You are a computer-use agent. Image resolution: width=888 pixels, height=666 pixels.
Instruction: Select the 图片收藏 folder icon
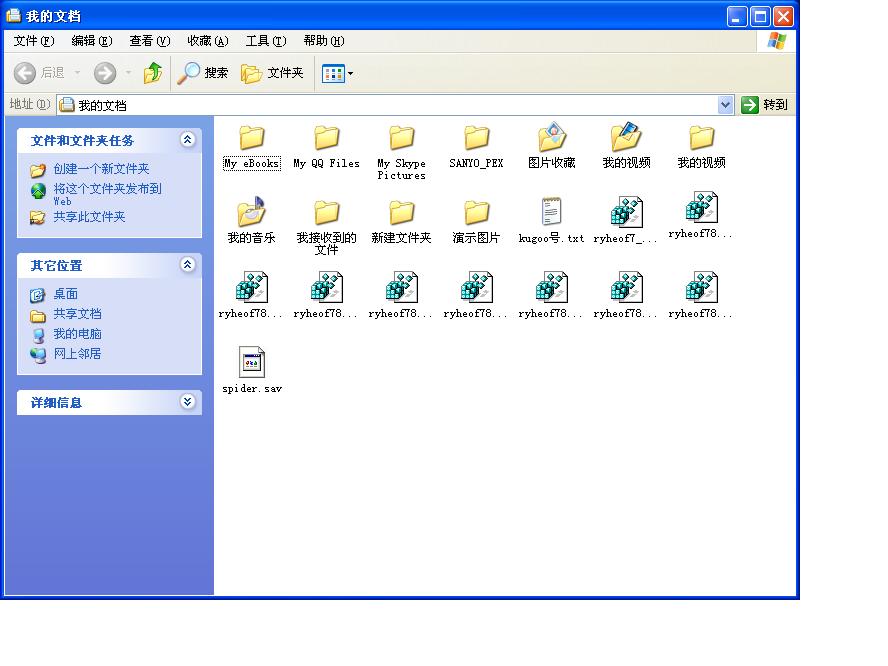tap(552, 138)
